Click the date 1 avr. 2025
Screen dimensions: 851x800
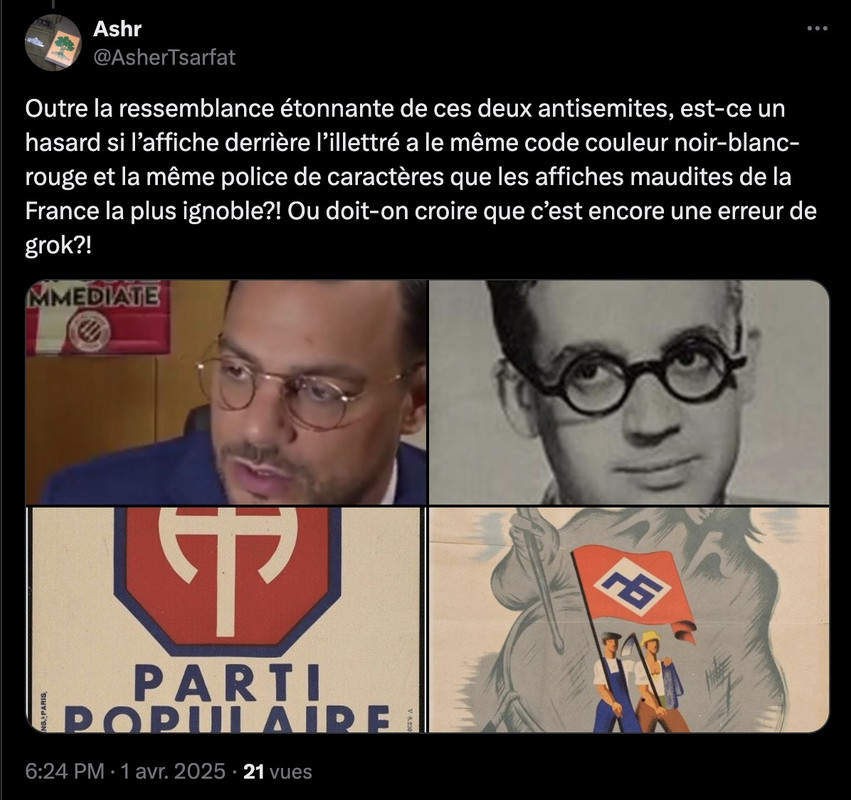tap(173, 771)
